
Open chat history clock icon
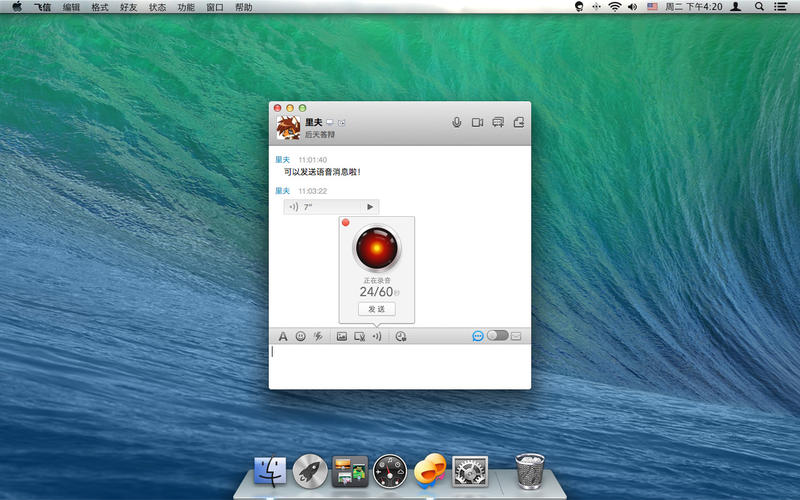click(401, 337)
